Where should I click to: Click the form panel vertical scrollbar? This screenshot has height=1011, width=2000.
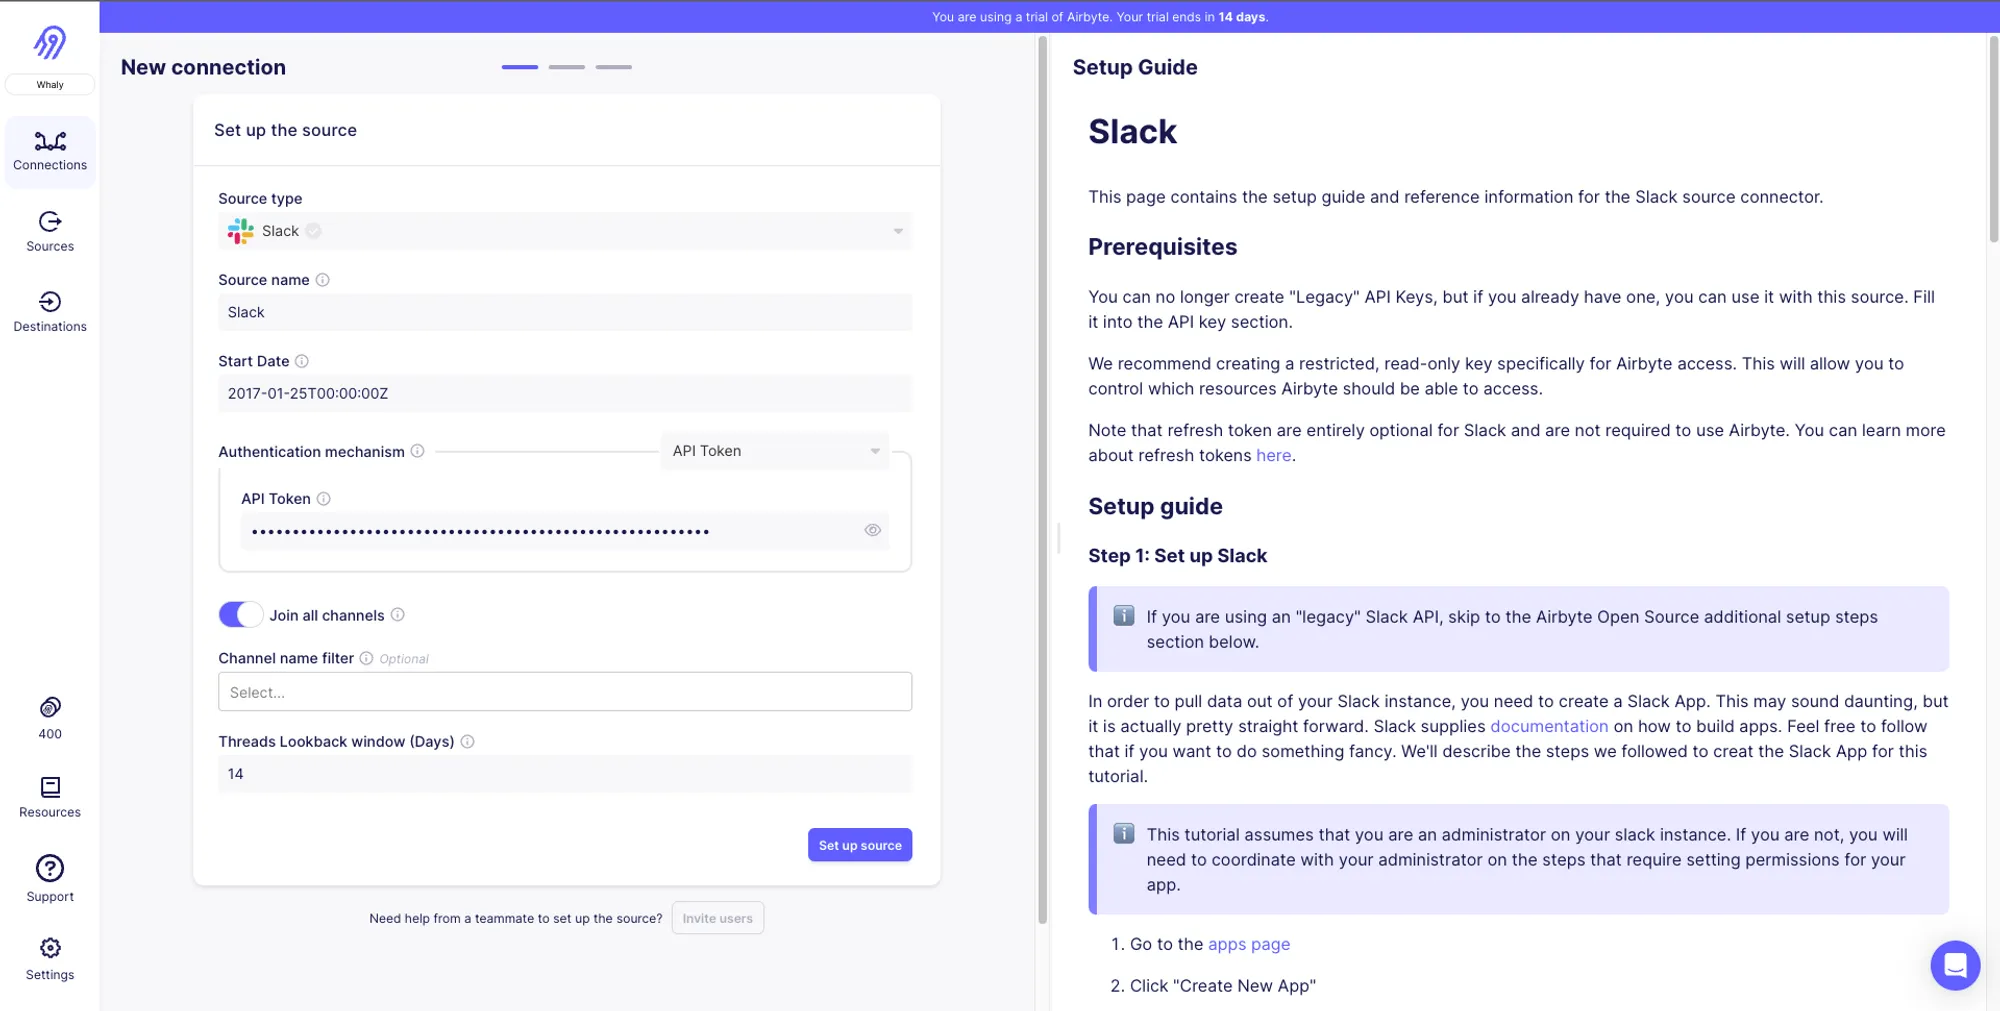click(1042, 480)
